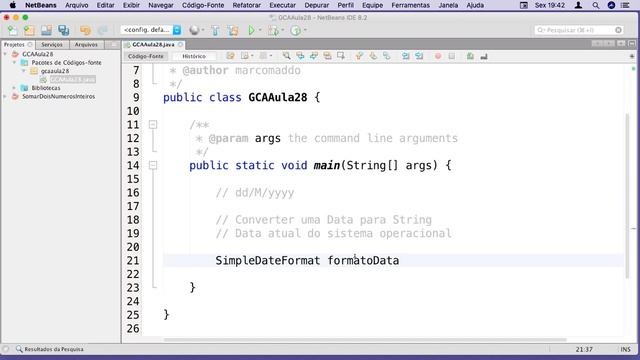Click the Uncomment code icon

[x=484, y=56]
